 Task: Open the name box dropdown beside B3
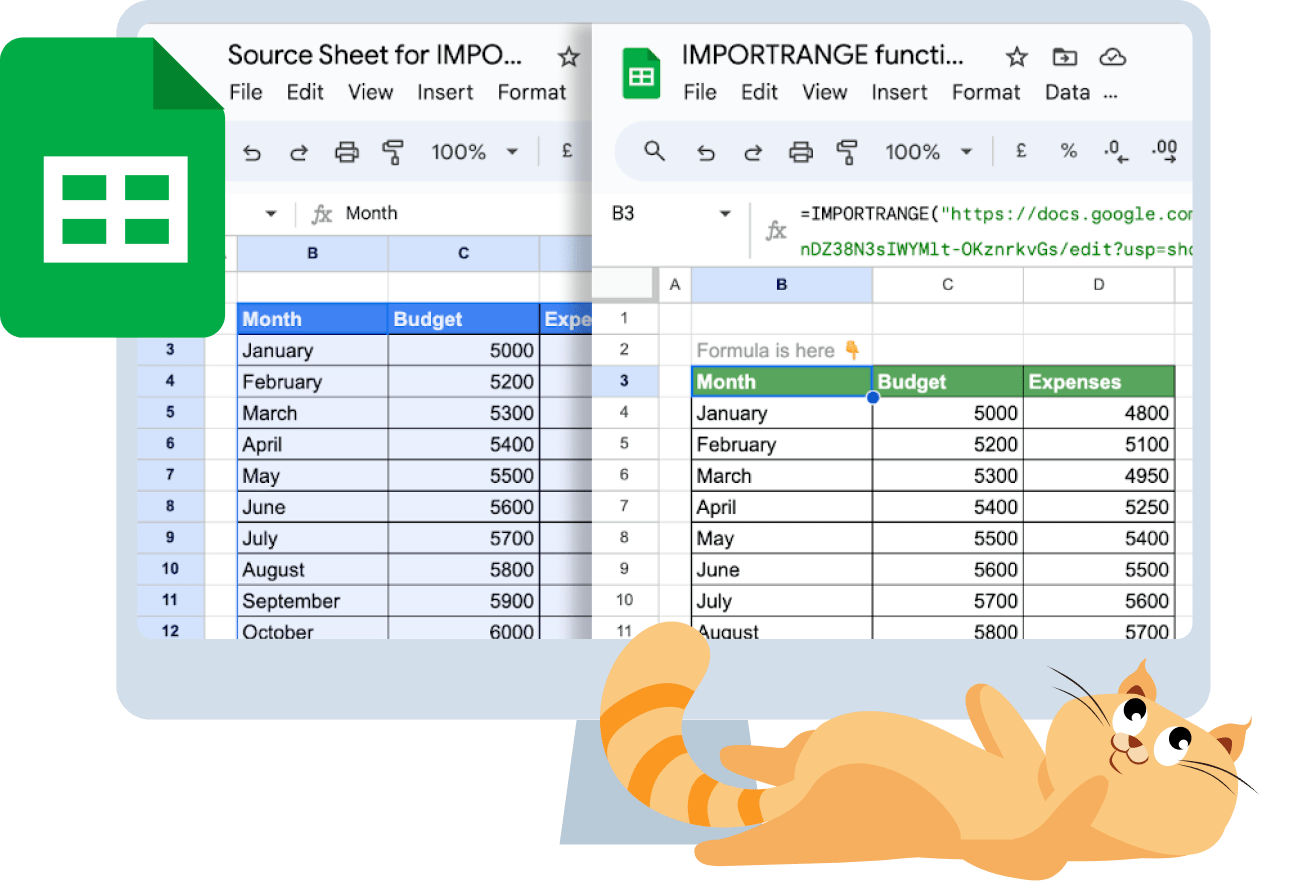point(725,214)
